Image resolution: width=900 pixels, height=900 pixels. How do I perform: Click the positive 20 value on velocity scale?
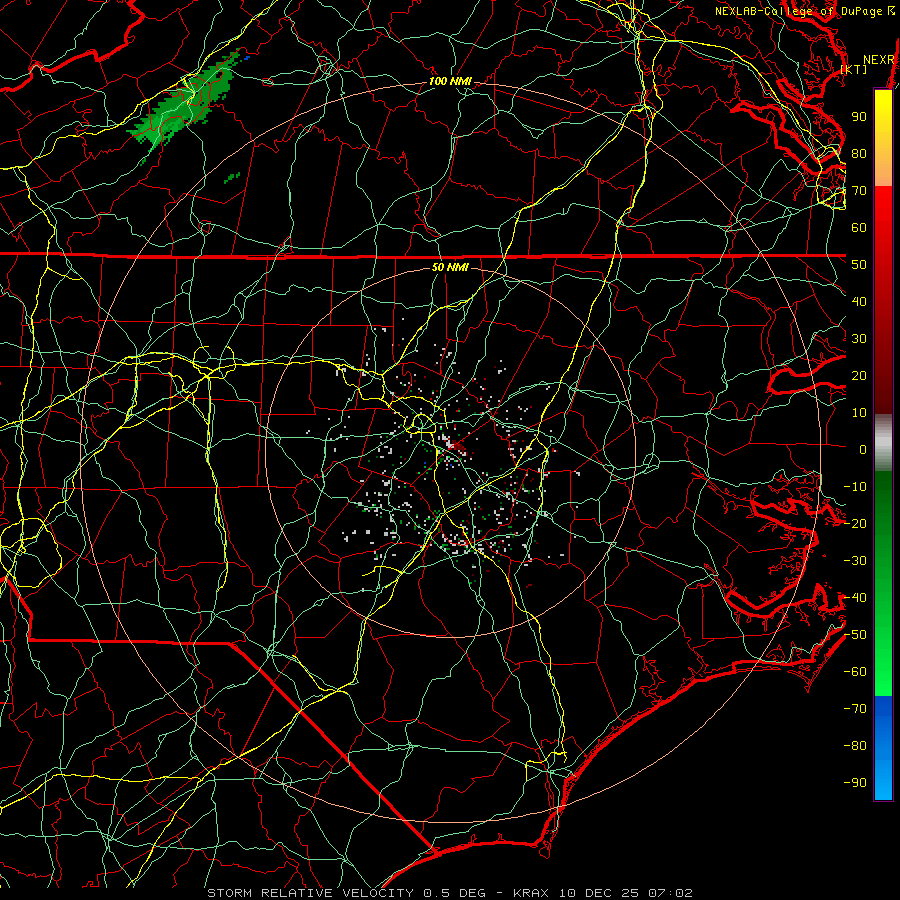click(x=859, y=375)
